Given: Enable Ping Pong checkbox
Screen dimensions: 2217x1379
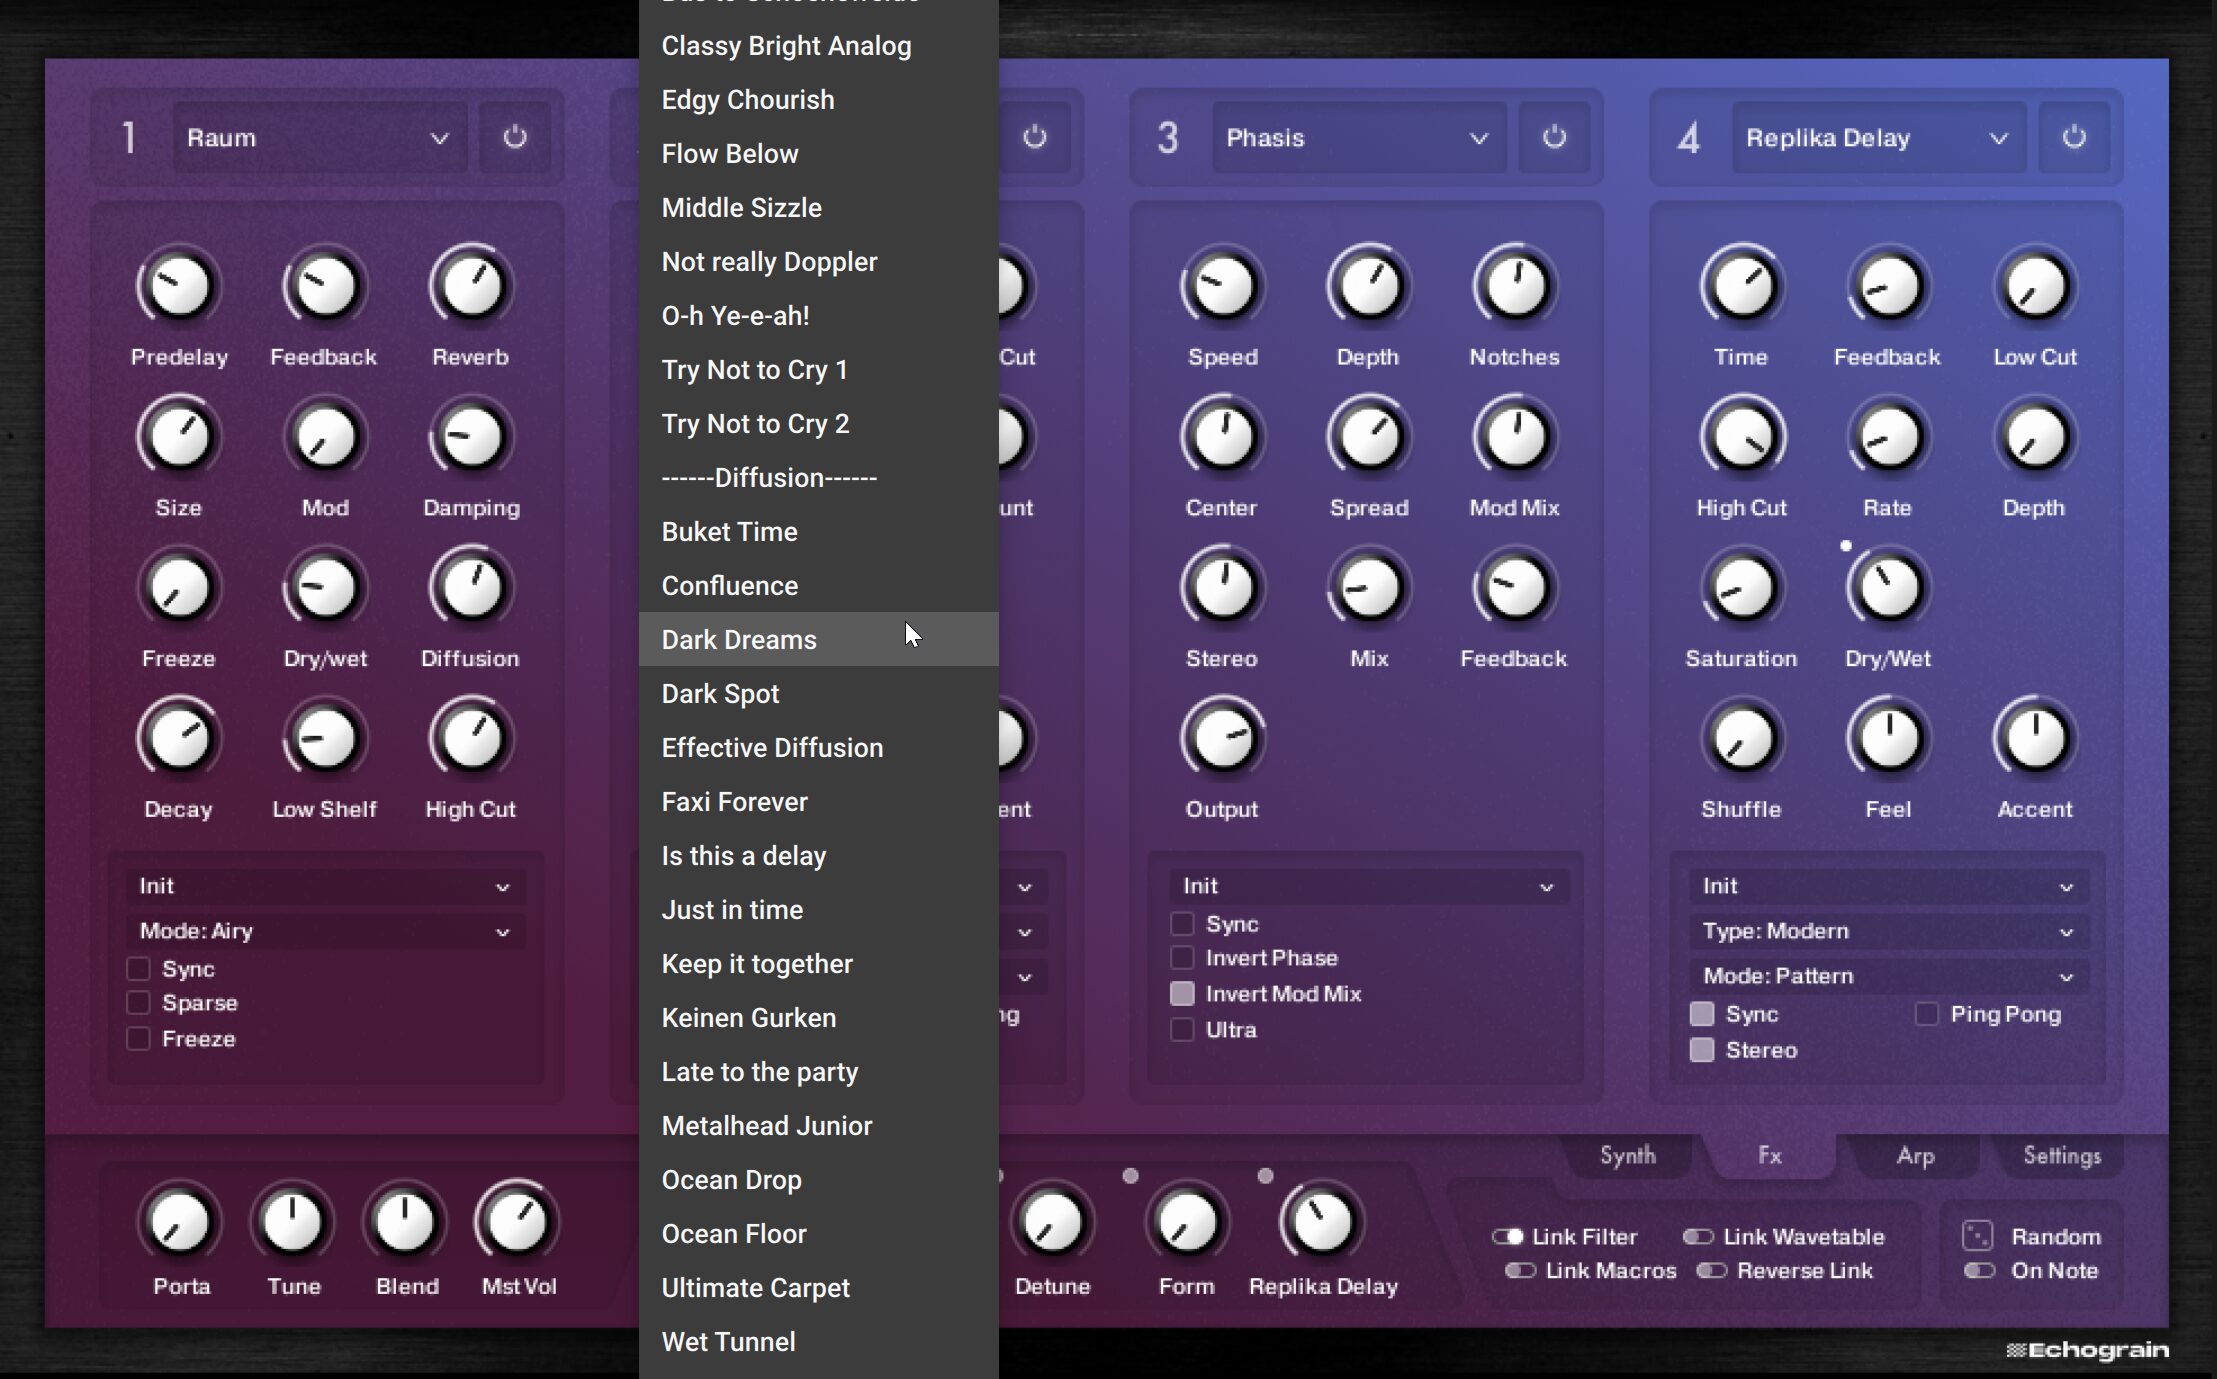Looking at the screenshot, I should pos(1927,1014).
